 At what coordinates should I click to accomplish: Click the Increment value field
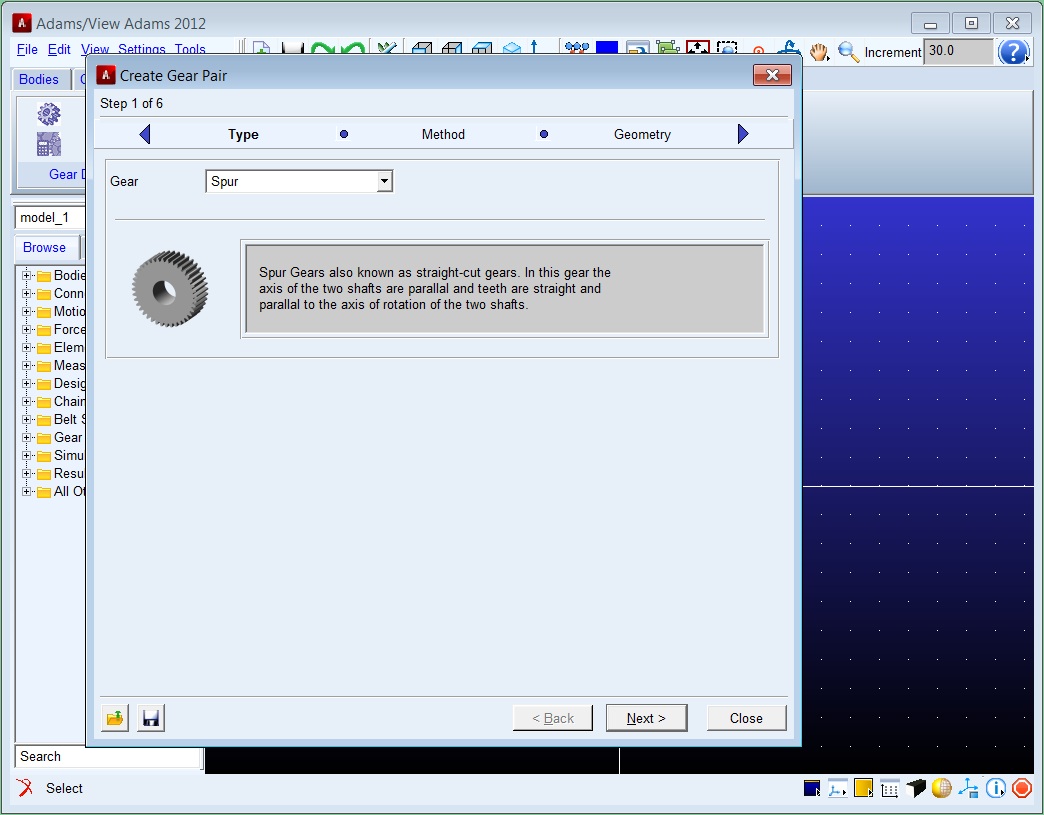959,51
